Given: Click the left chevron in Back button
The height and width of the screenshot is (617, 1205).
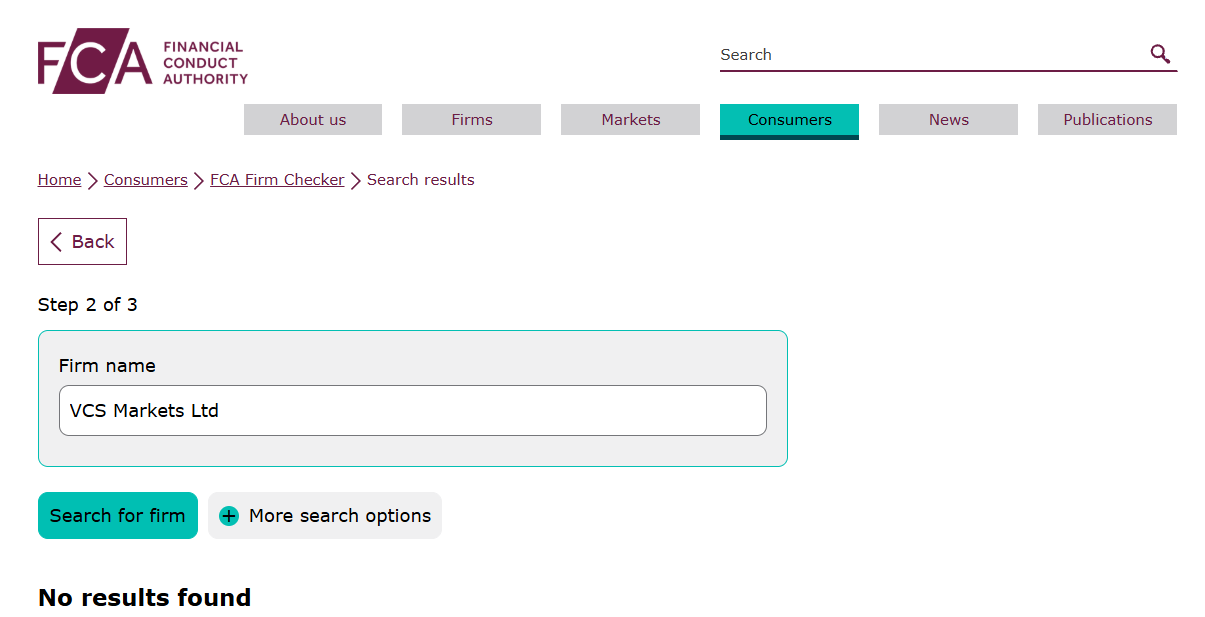Looking at the screenshot, I should pyautogui.click(x=56, y=242).
